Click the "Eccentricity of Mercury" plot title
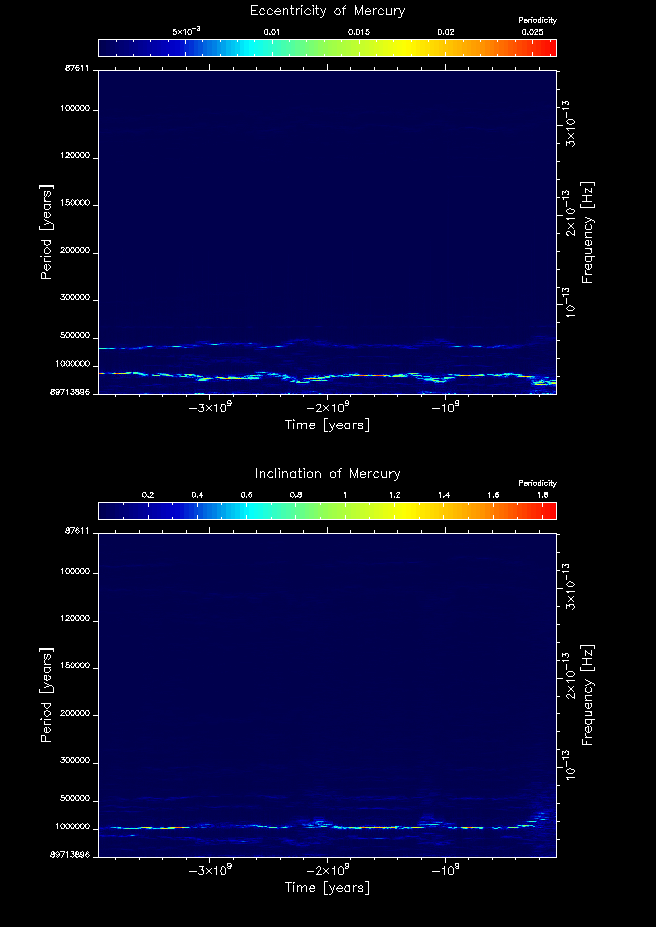Image resolution: width=656 pixels, height=927 pixels. 327,11
